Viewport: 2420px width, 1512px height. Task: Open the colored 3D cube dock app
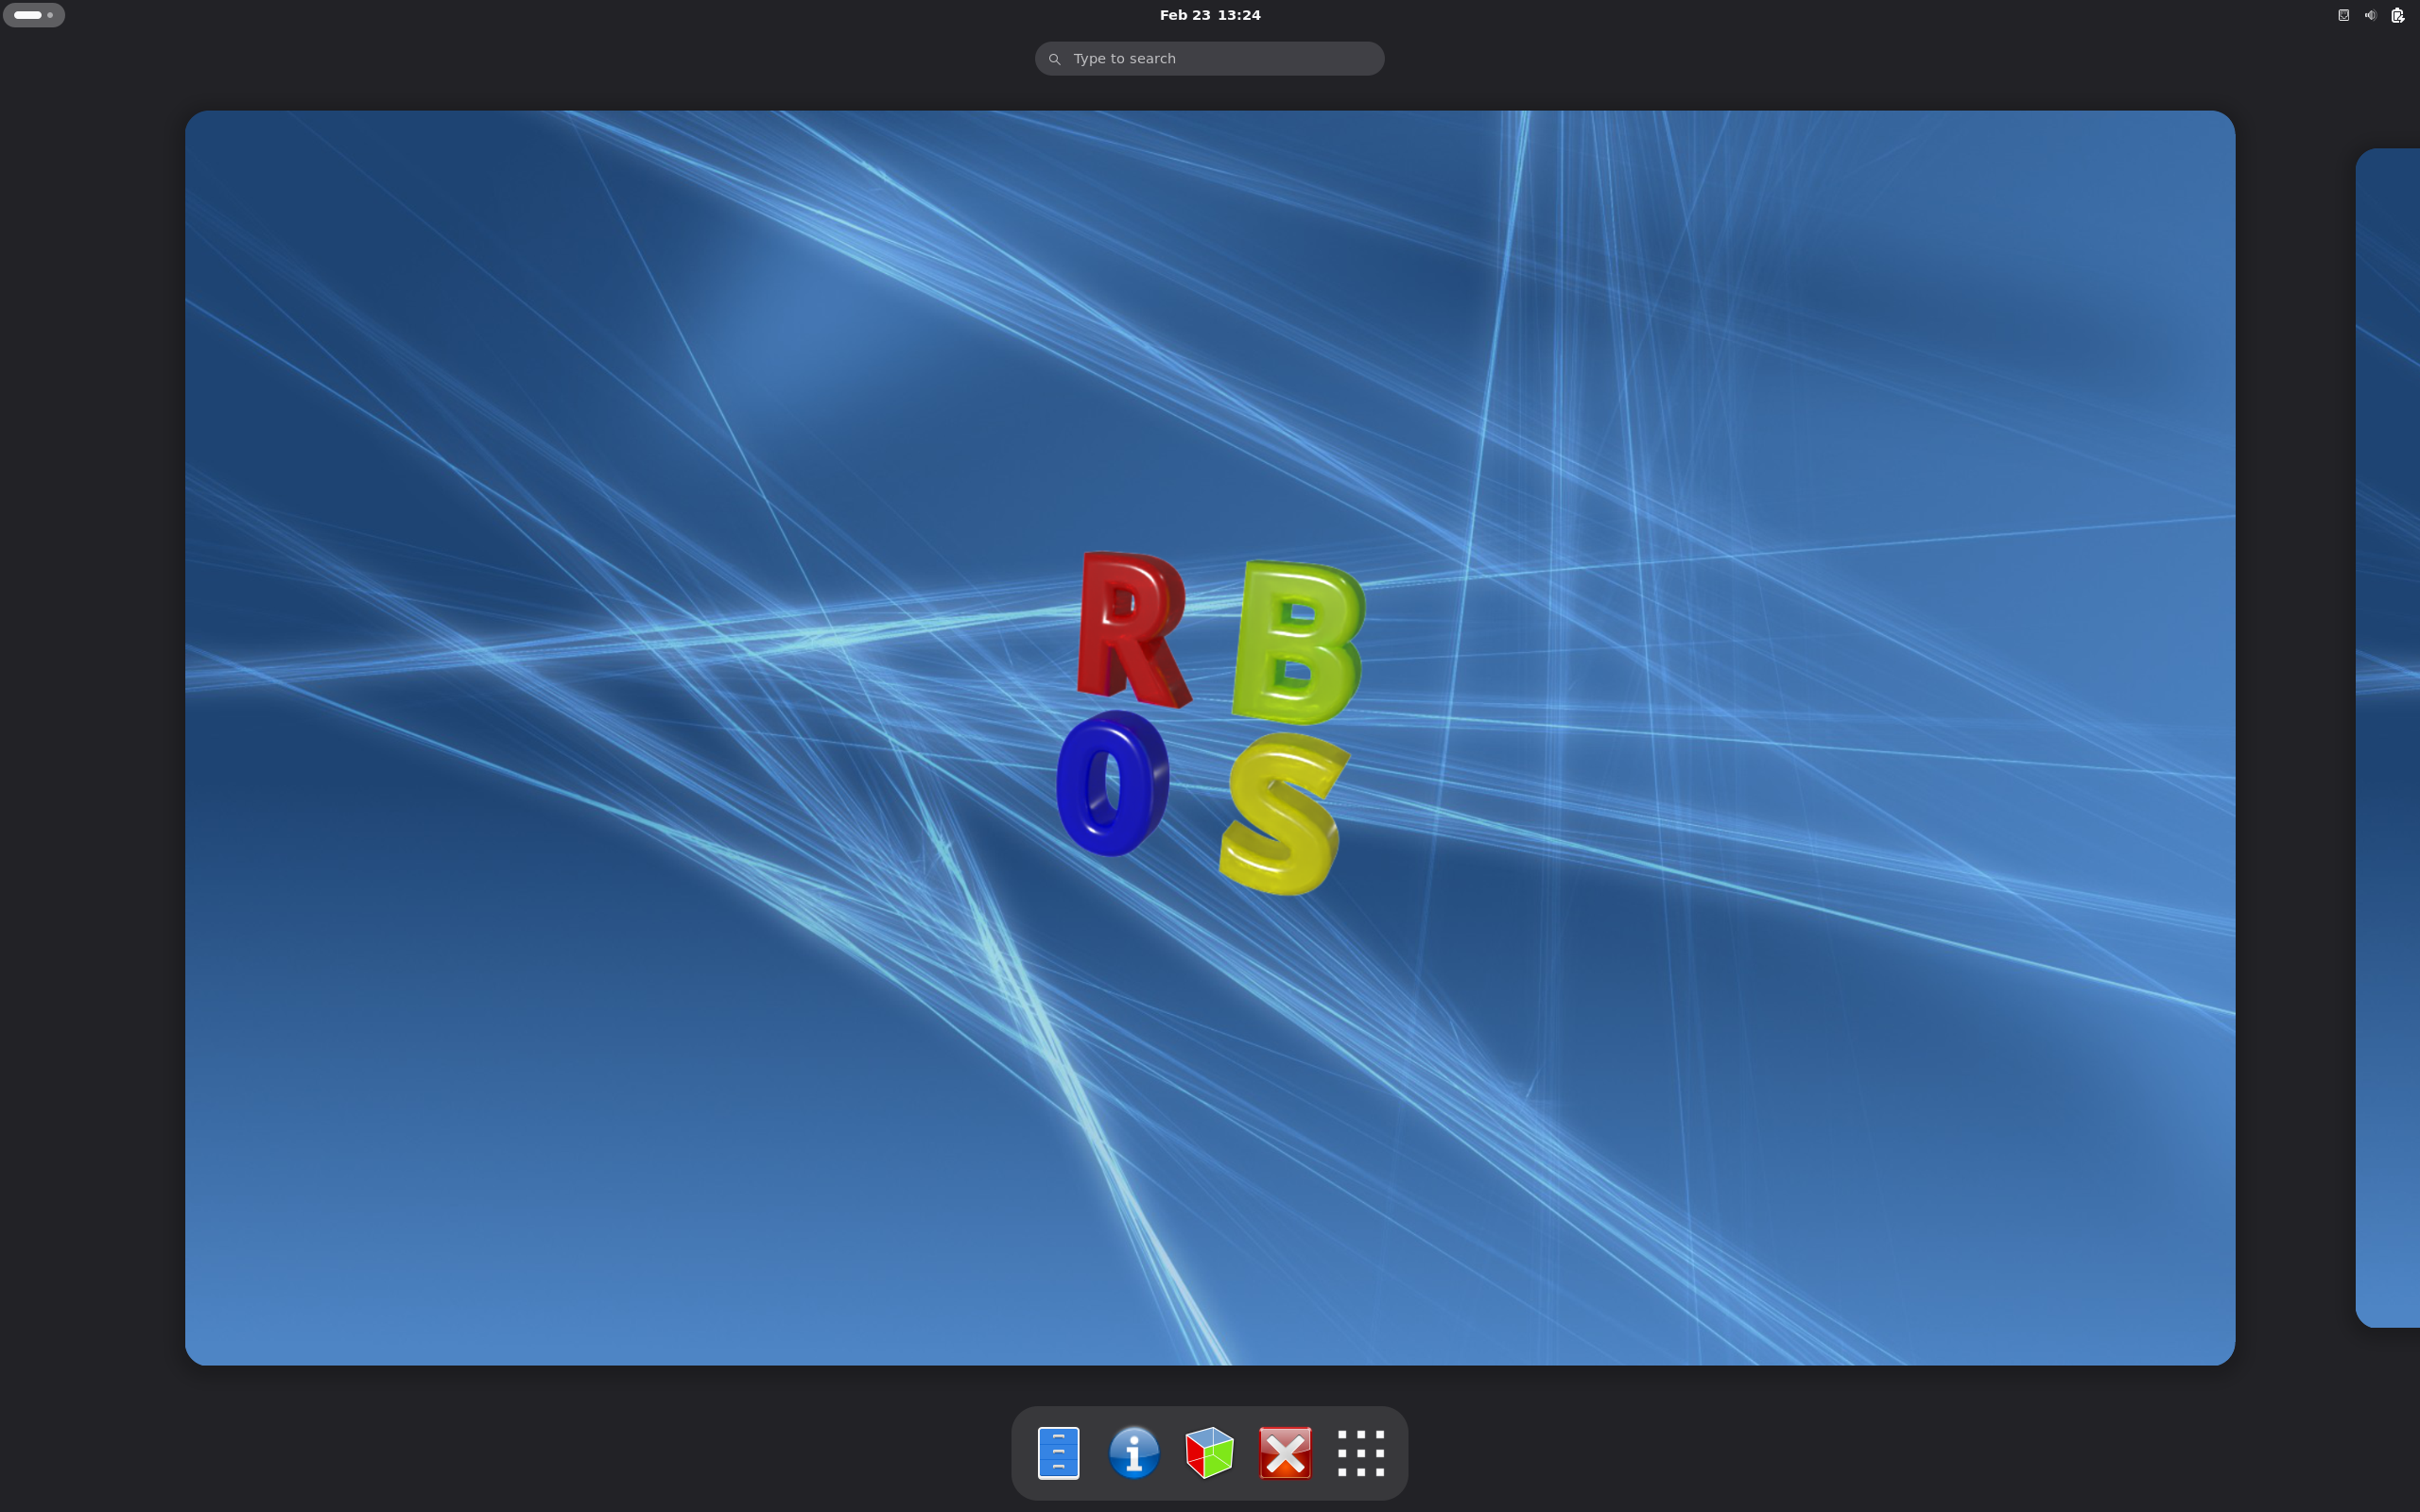tap(1209, 1452)
